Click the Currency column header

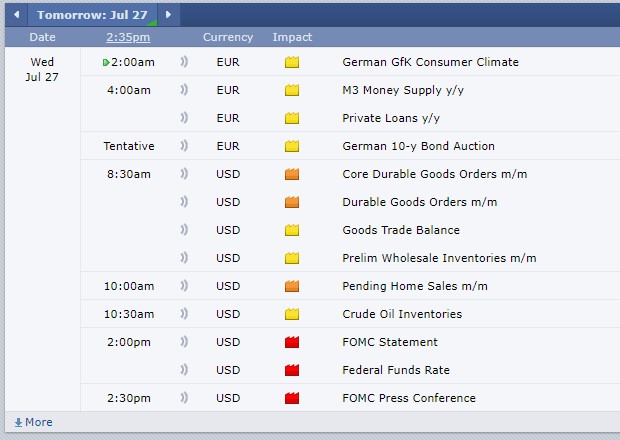point(228,37)
